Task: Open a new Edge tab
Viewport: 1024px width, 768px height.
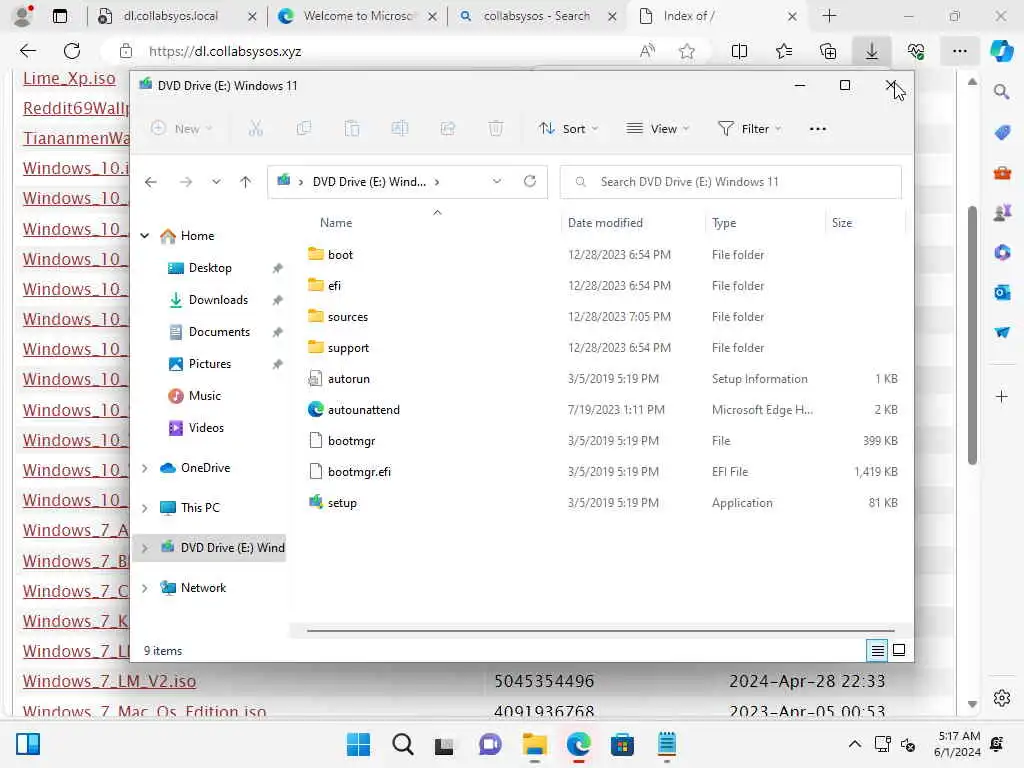Action: (829, 16)
